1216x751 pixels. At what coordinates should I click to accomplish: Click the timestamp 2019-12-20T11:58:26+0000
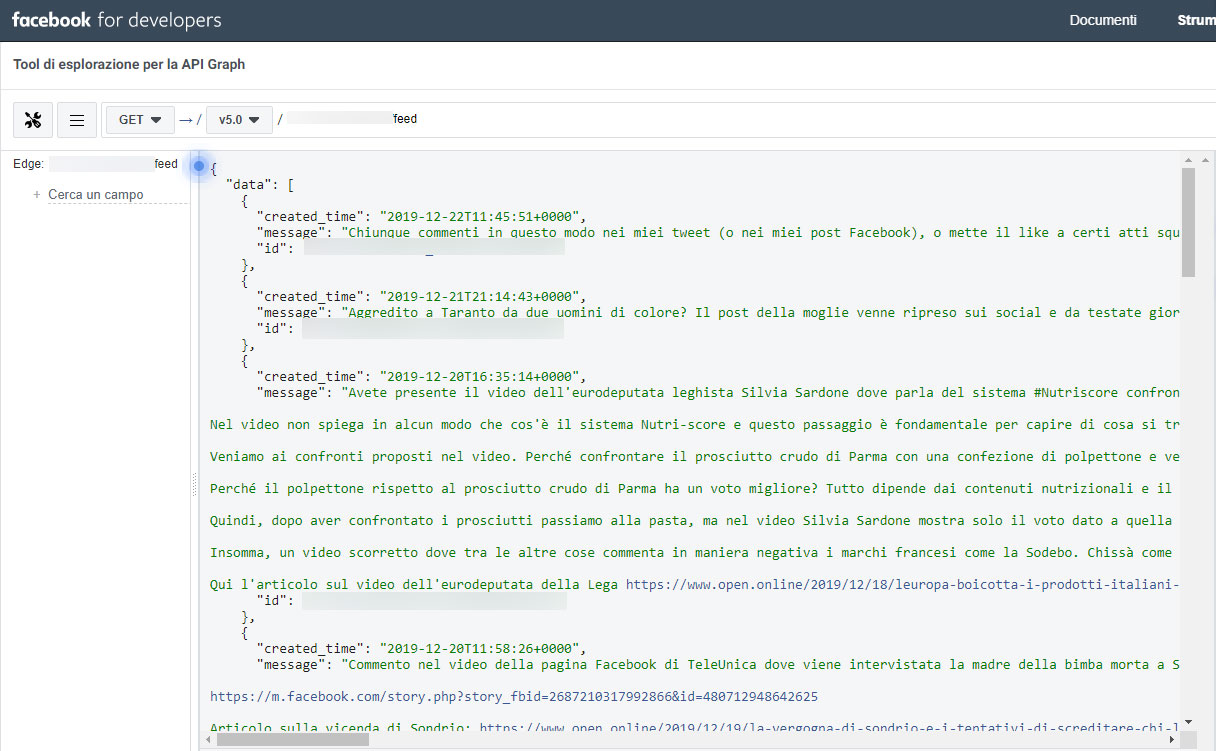click(x=483, y=648)
